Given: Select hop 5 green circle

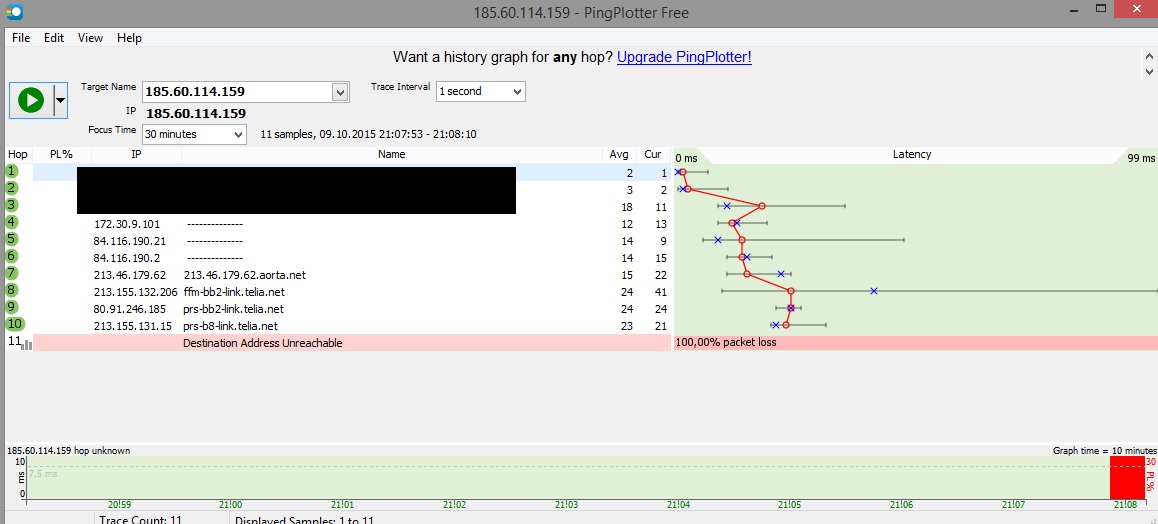Looking at the screenshot, I should point(11,239).
